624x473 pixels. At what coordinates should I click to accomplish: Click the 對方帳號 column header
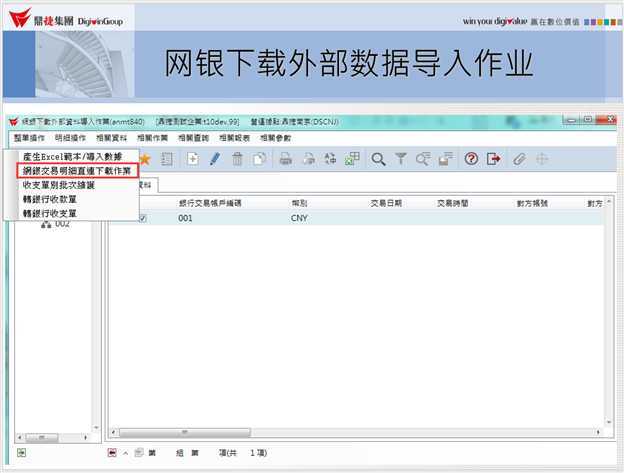point(532,203)
